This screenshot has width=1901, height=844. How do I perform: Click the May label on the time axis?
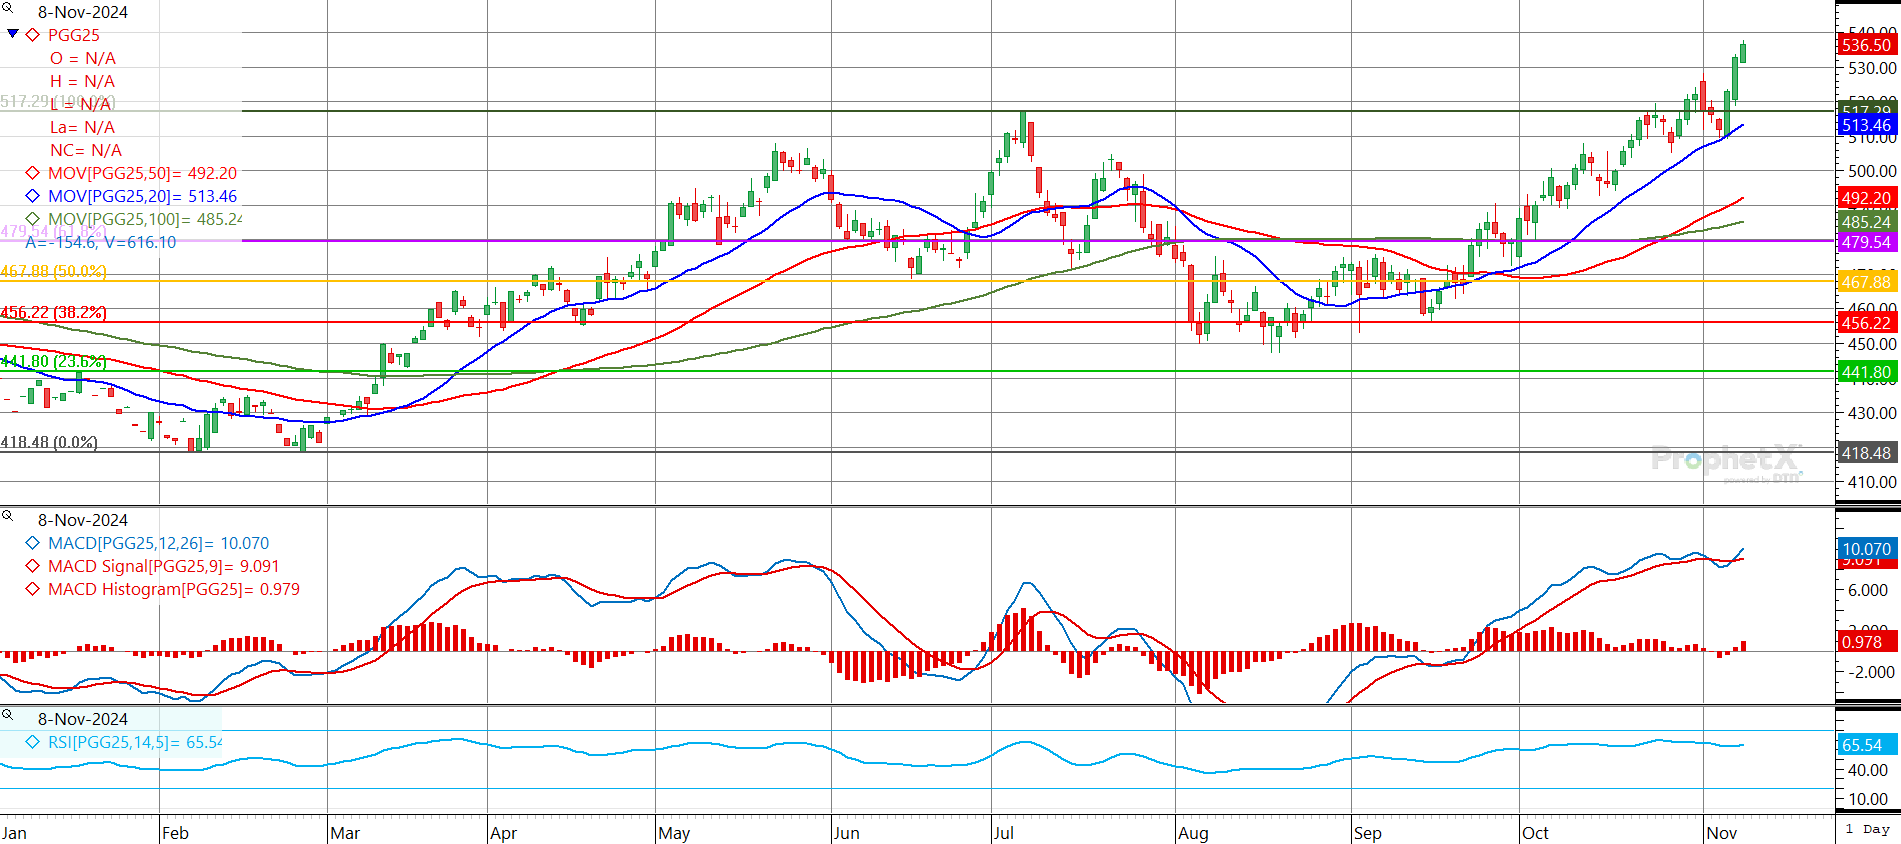tap(674, 833)
